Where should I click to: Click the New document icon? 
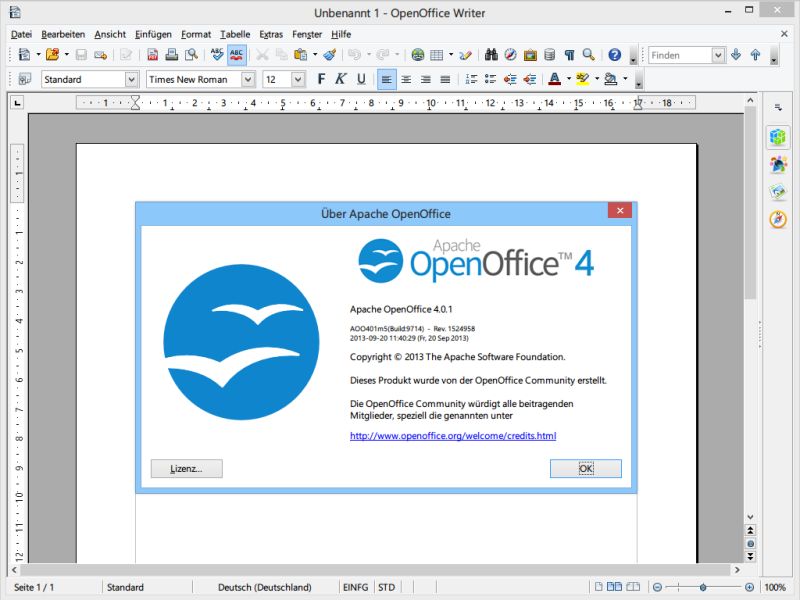pyautogui.click(x=24, y=55)
